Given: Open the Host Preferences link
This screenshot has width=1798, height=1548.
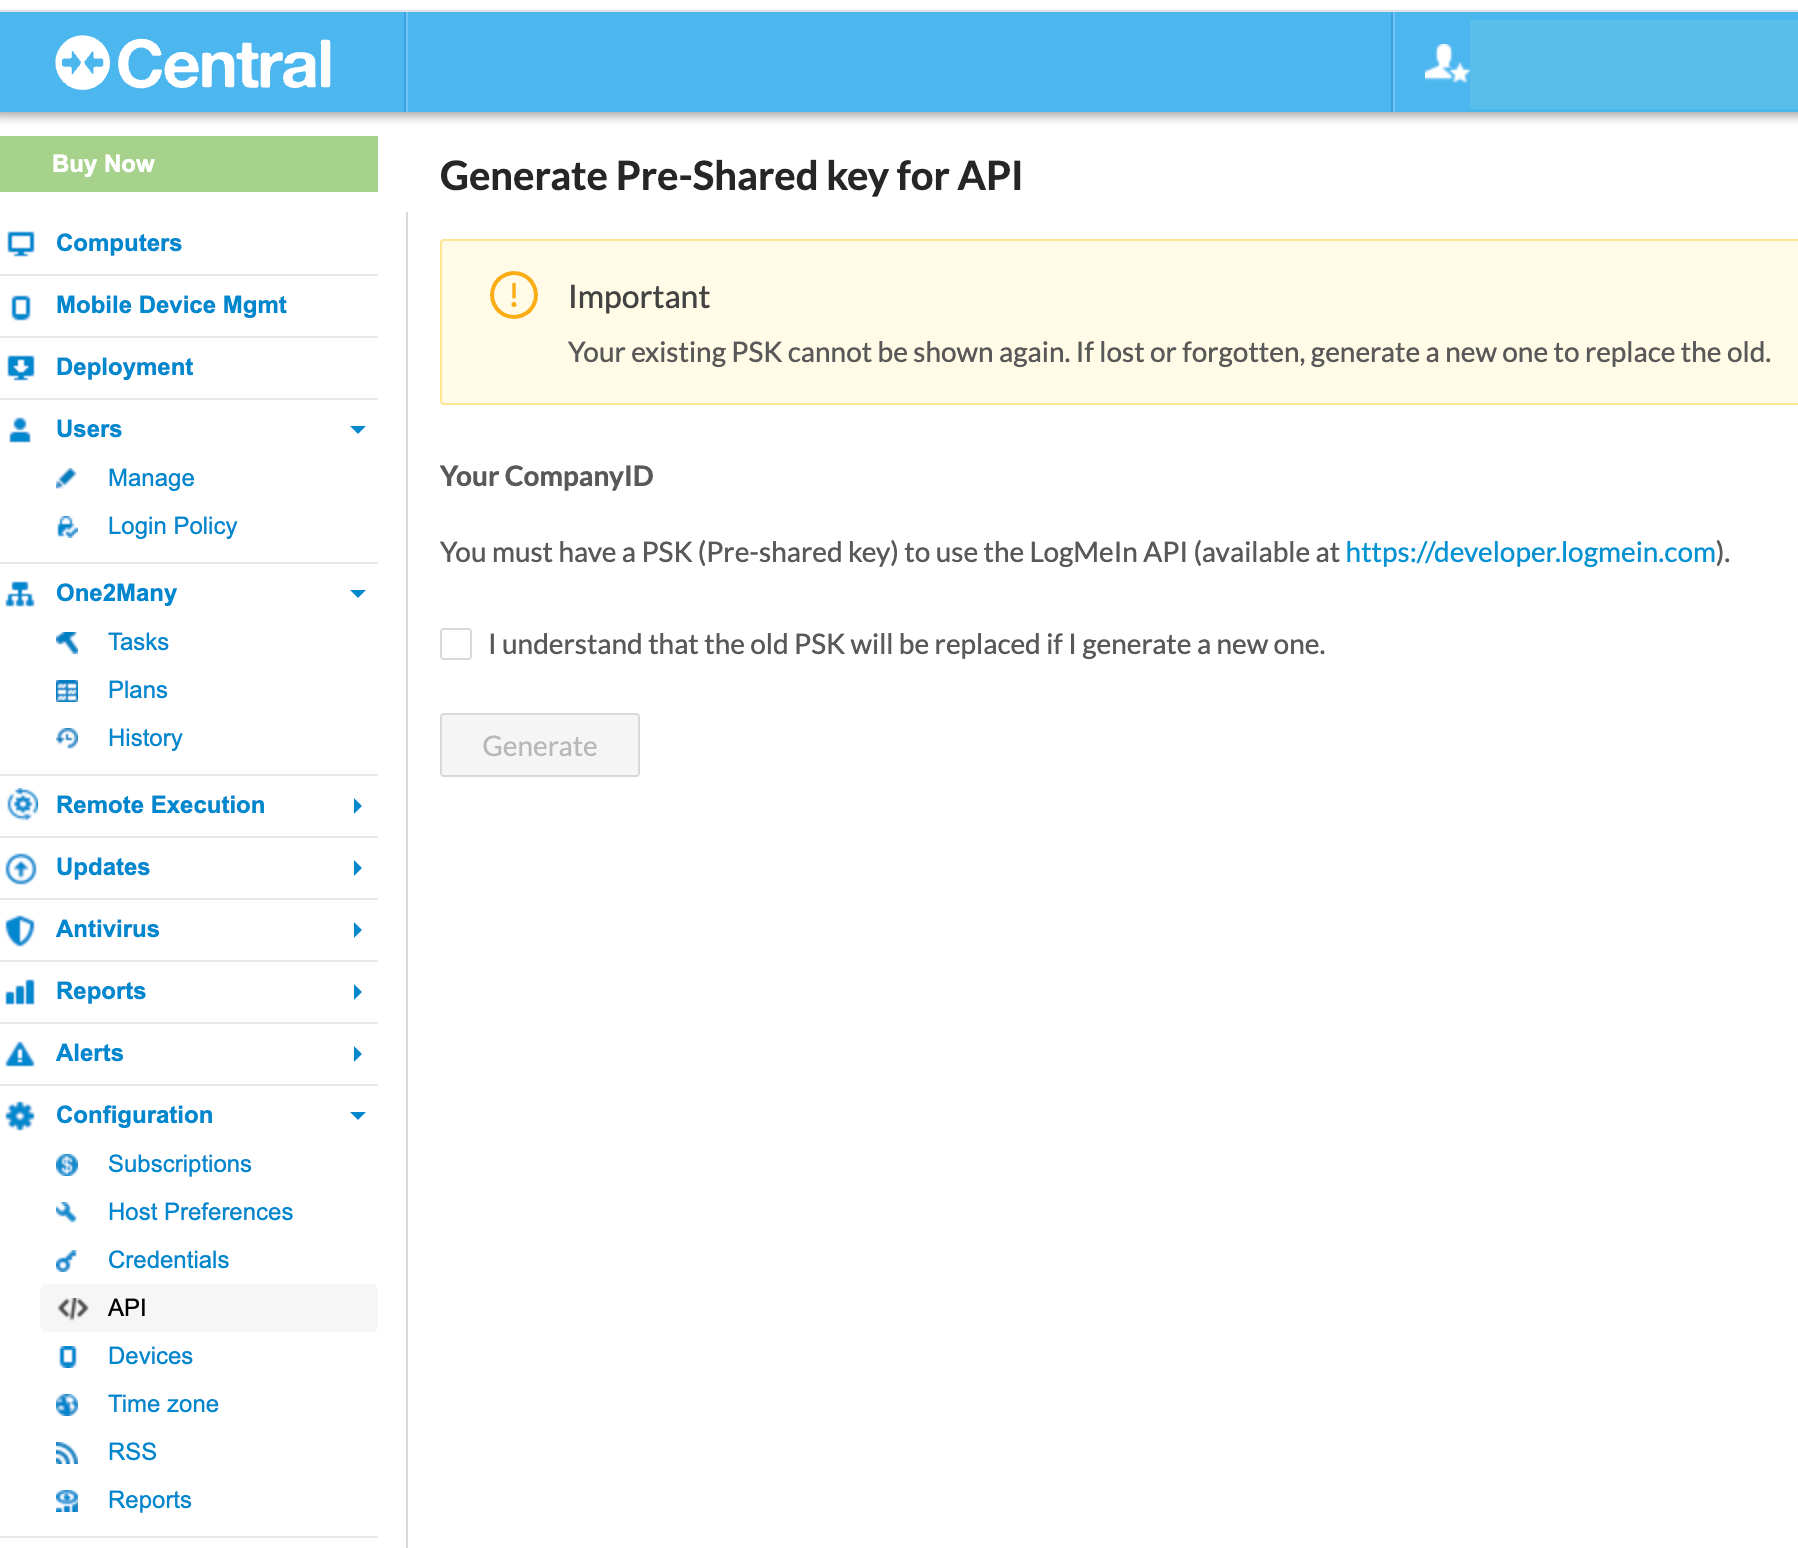Looking at the screenshot, I should (200, 1212).
